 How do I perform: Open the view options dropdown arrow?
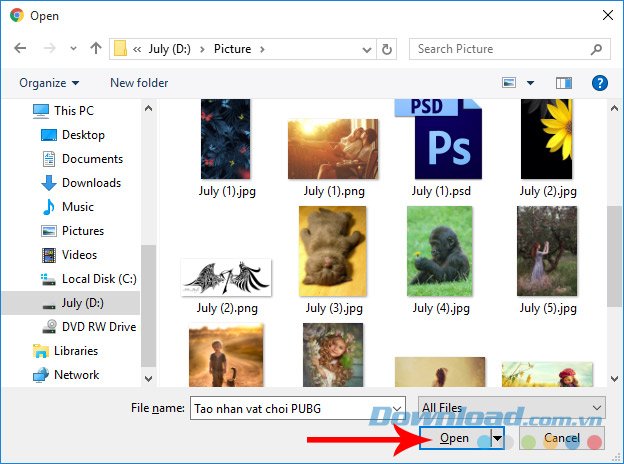tap(530, 83)
